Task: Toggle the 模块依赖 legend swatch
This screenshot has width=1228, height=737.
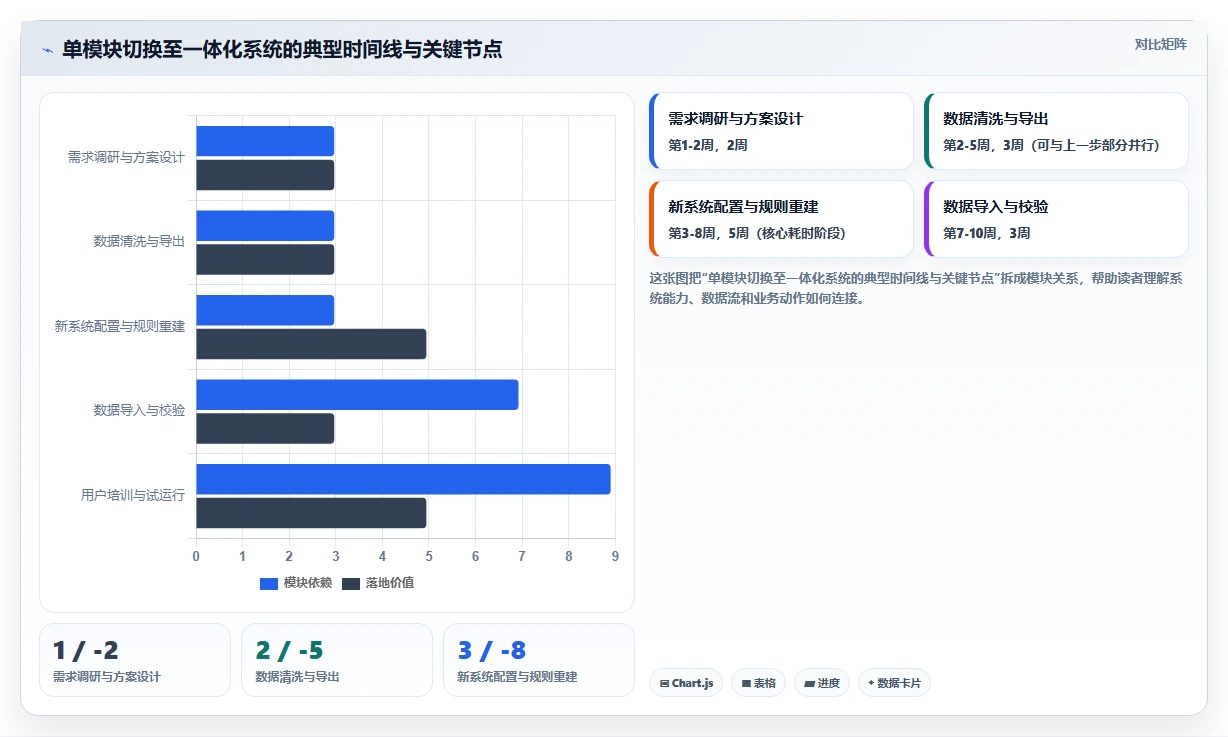Action: (x=269, y=584)
